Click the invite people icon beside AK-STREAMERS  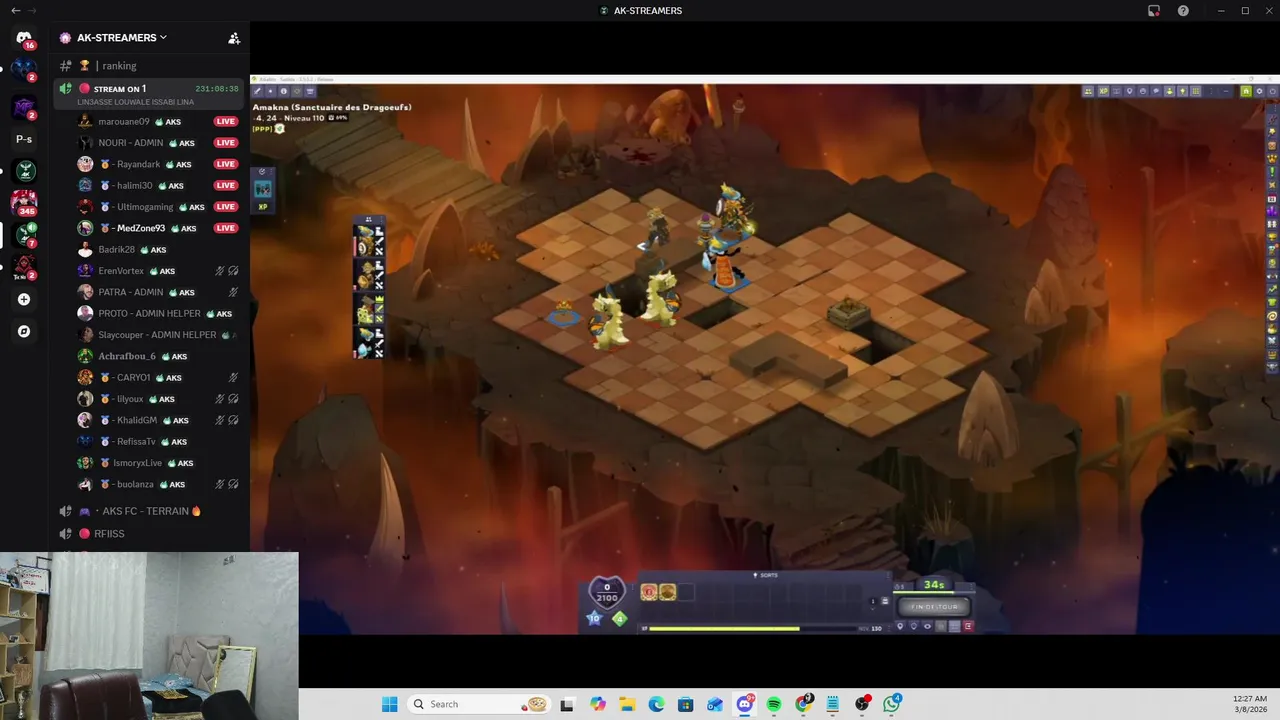pyautogui.click(x=234, y=38)
